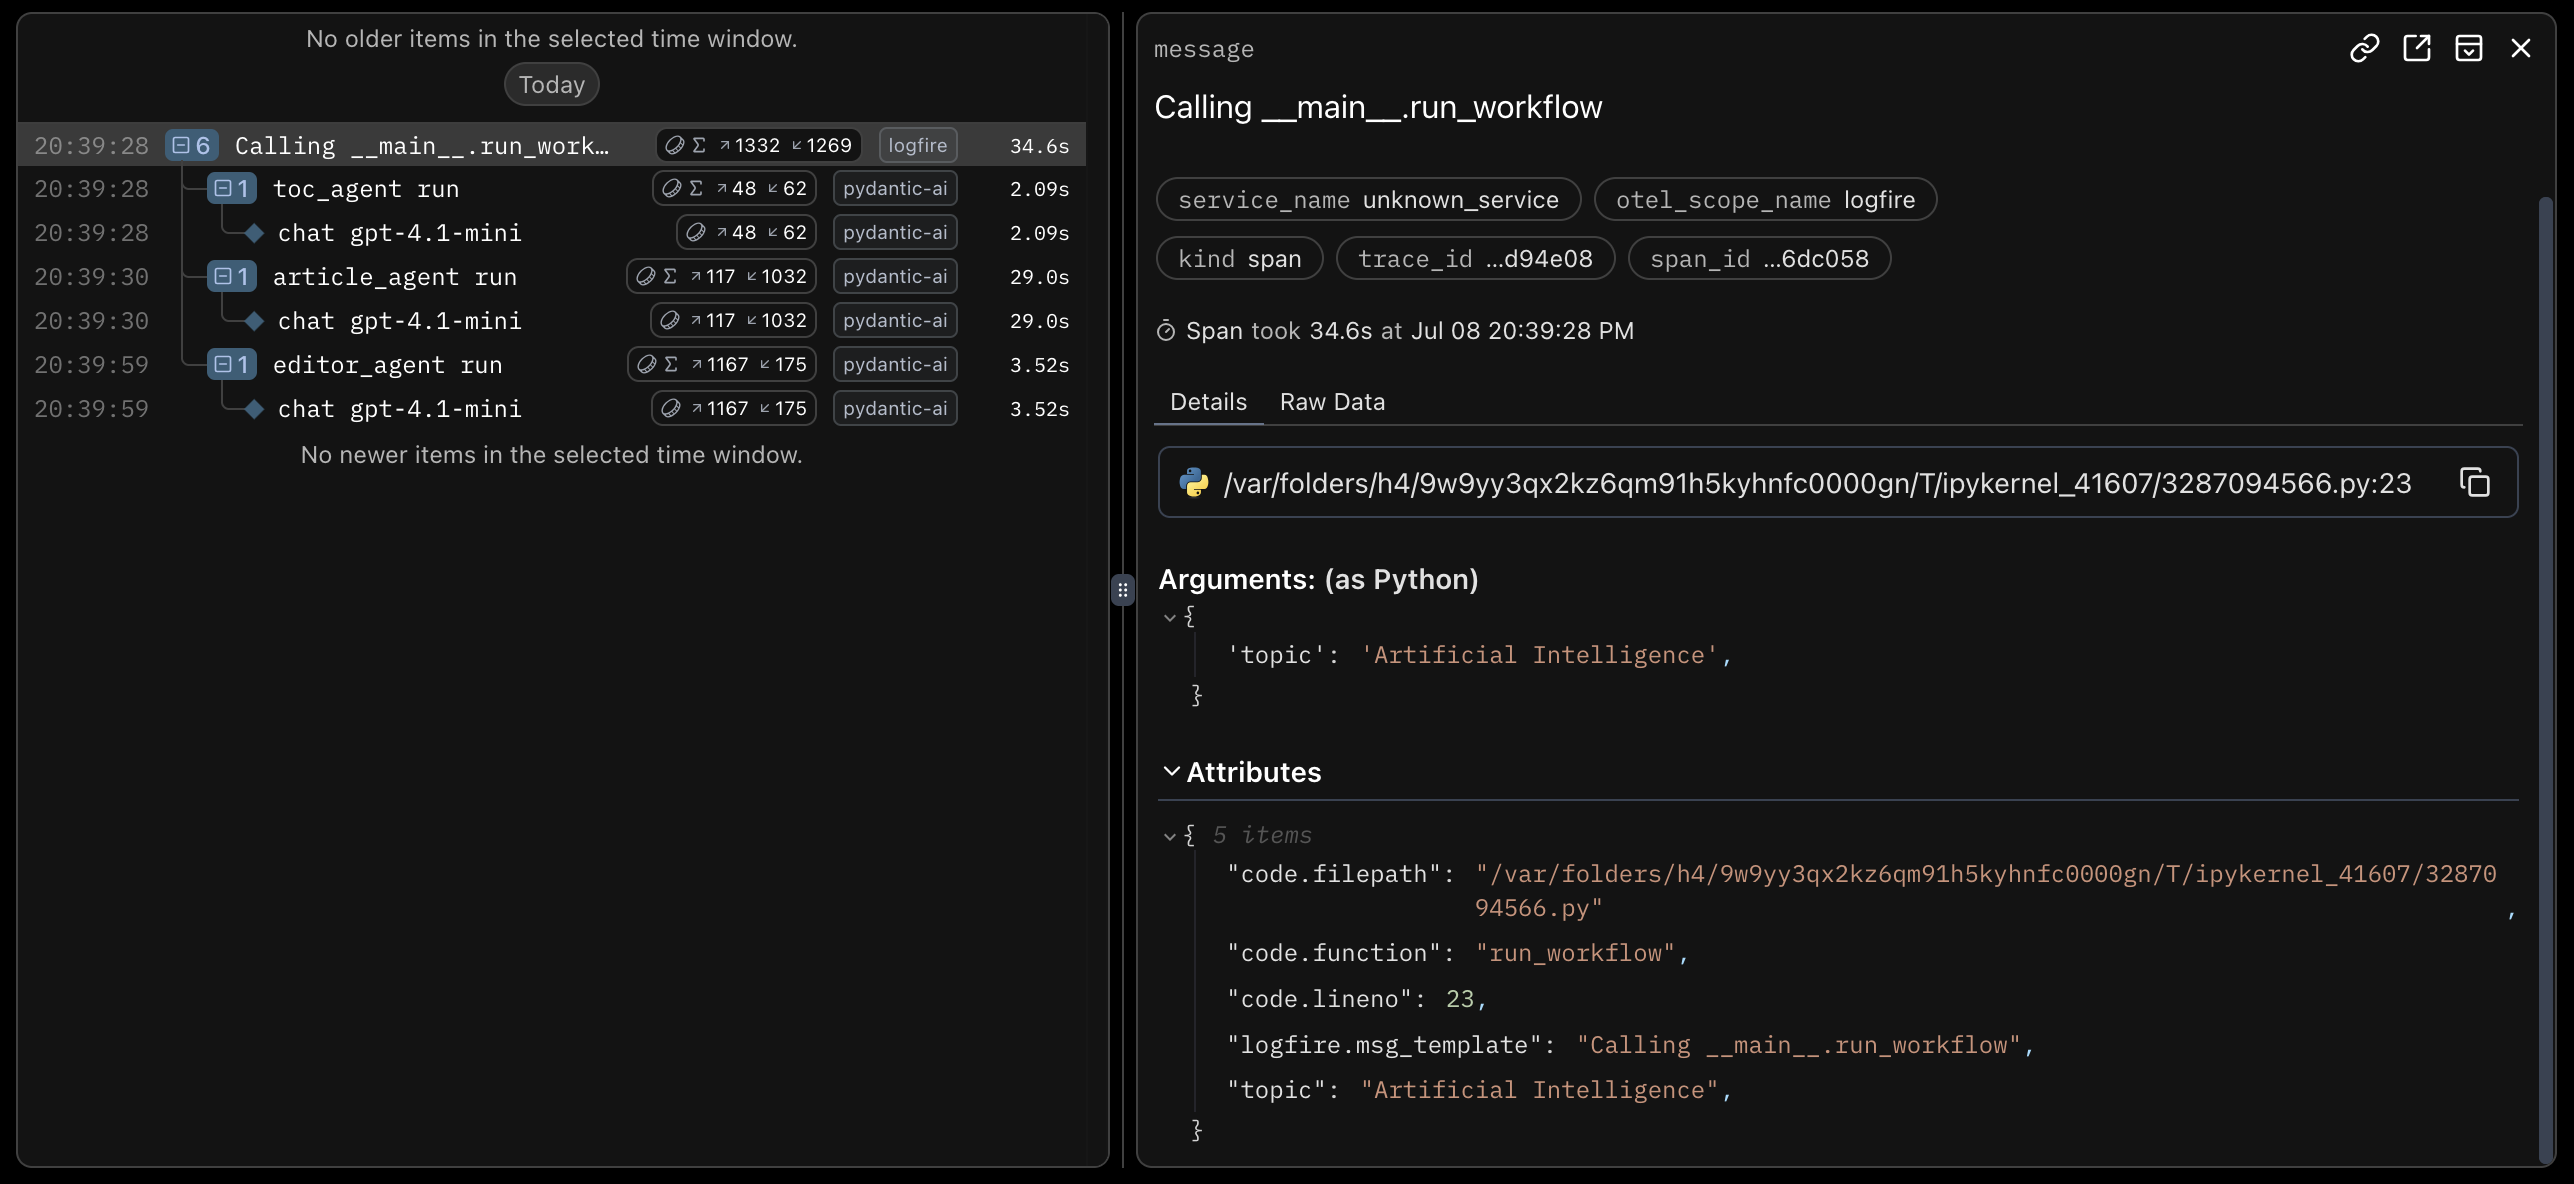
Task: Click the Calling __main__.run_workflow title
Action: pos(1378,108)
